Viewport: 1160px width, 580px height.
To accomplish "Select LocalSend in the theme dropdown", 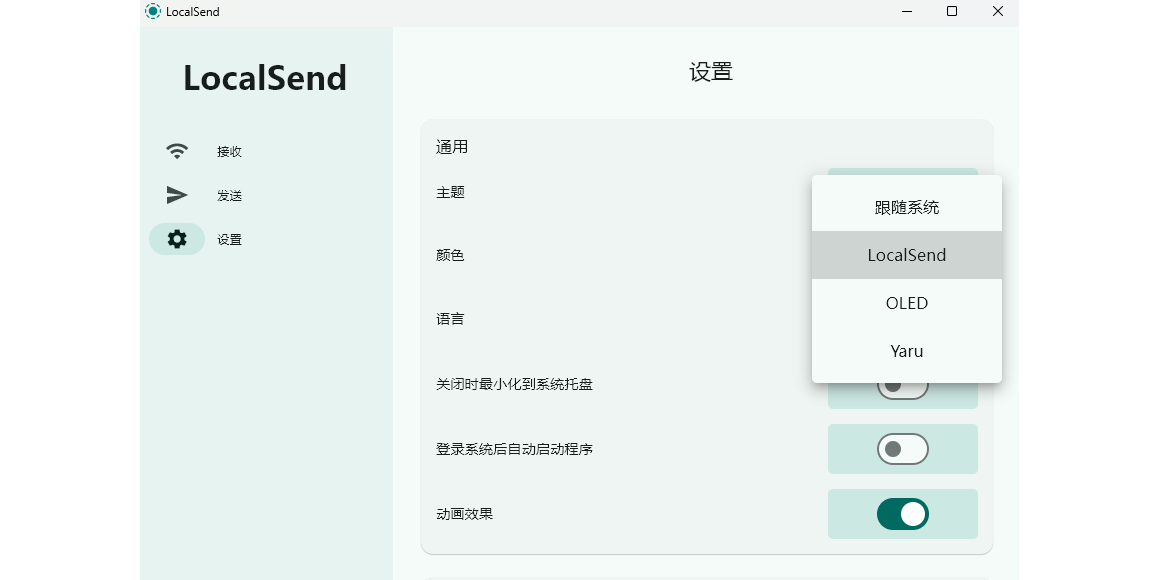I will [906, 255].
